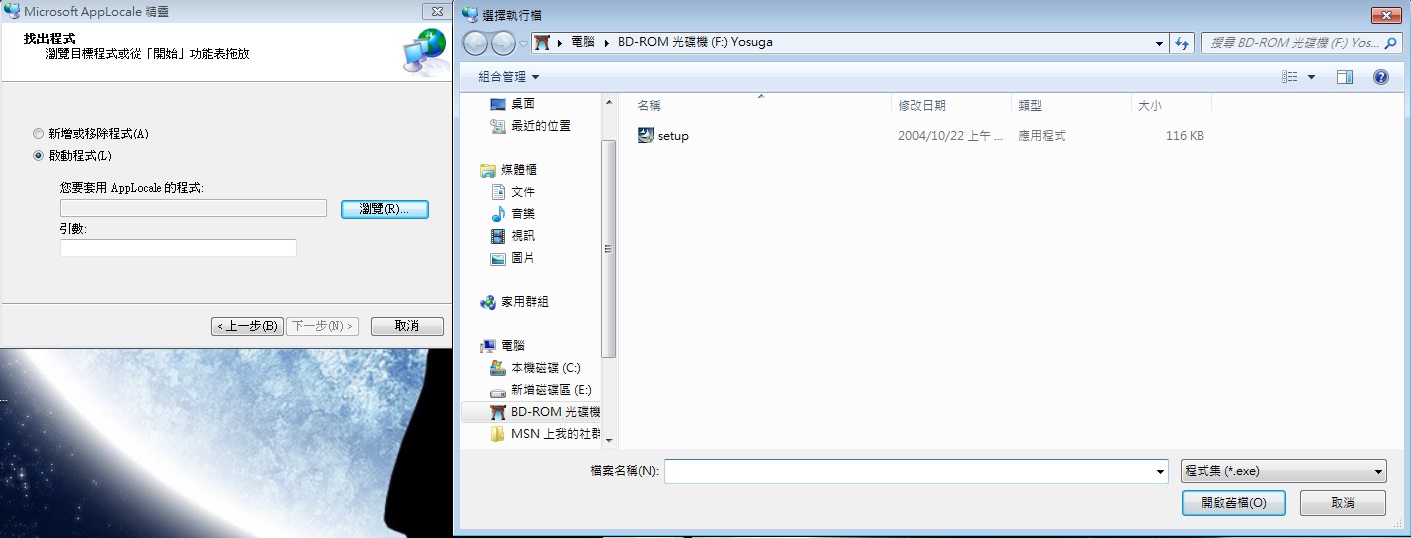Expand breadcrumb arrow after 電腦
This screenshot has height=538, width=1411.
point(606,43)
